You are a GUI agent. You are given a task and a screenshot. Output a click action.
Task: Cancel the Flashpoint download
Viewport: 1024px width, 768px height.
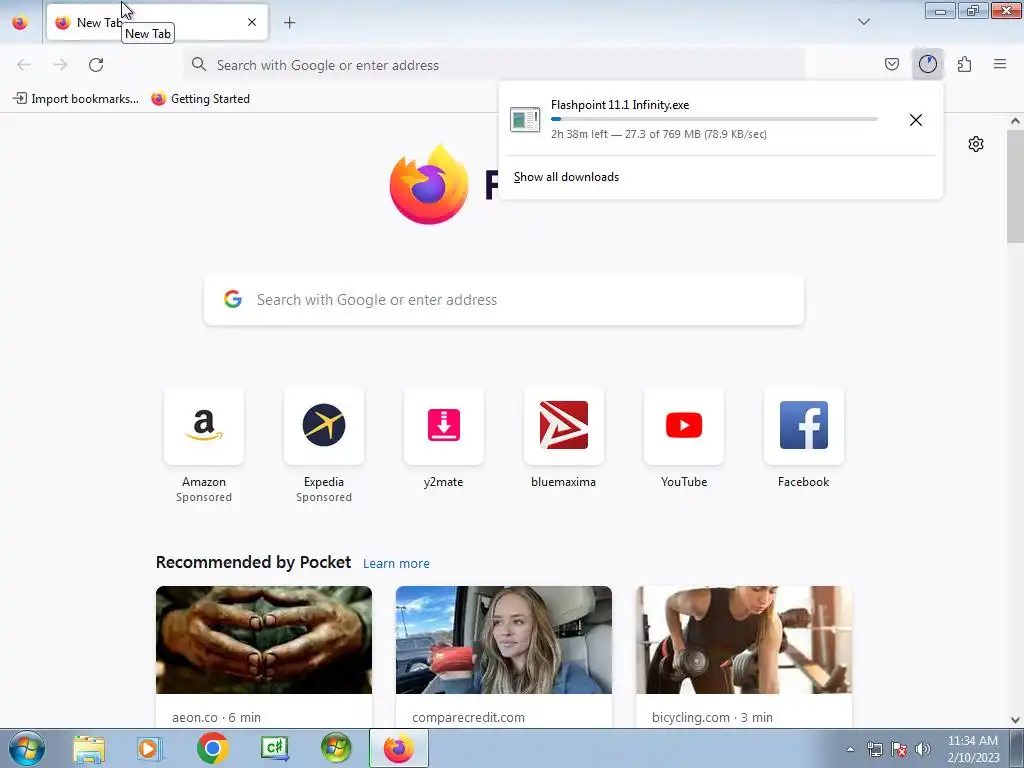click(916, 120)
